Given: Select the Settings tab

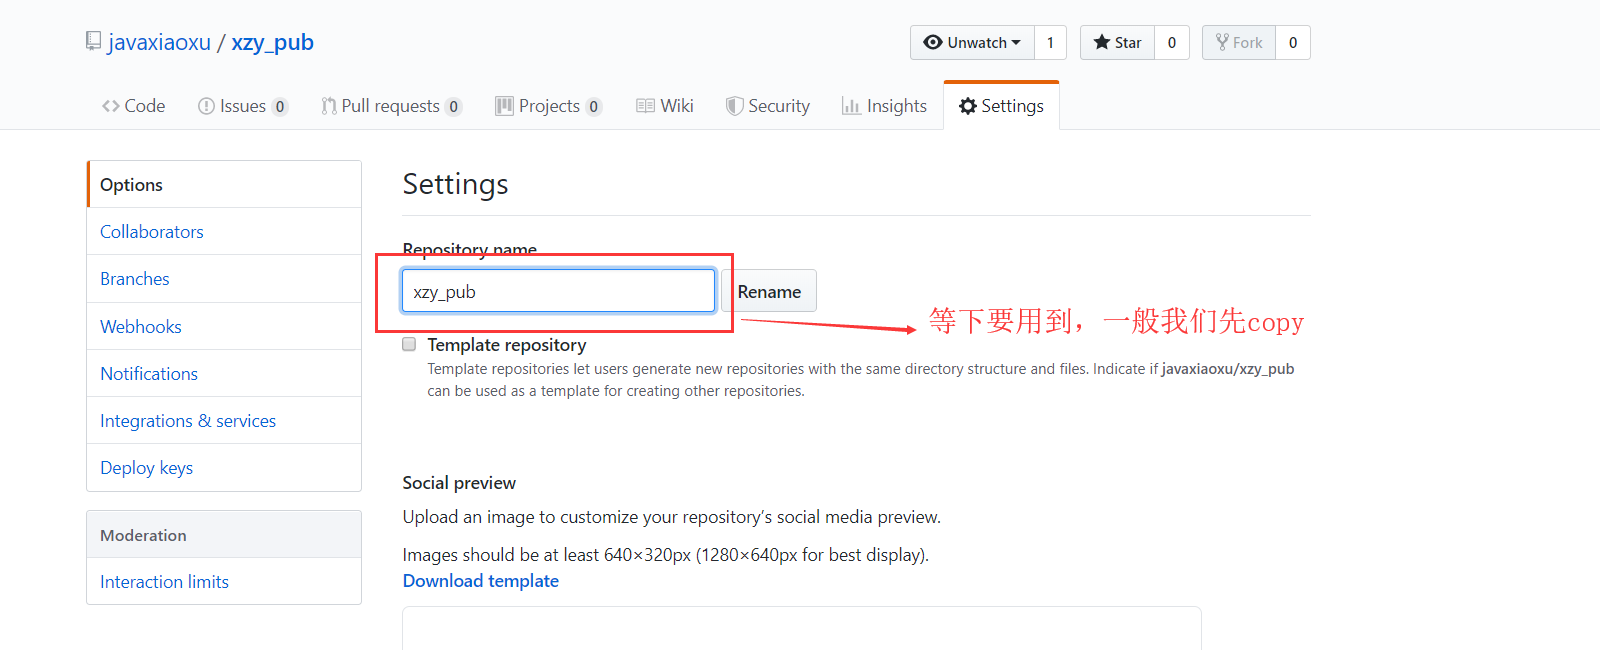Looking at the screenshot, I should [1001, 106].
